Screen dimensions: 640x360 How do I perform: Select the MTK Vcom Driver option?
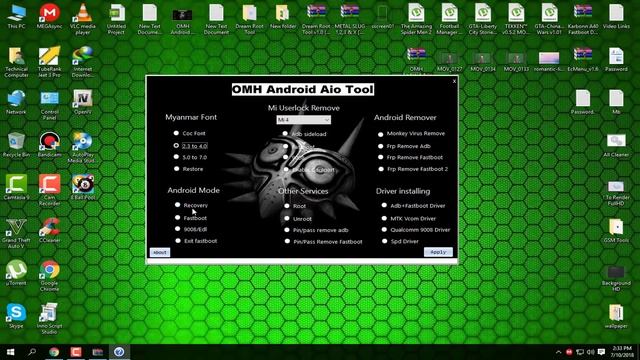coord(384,218)
